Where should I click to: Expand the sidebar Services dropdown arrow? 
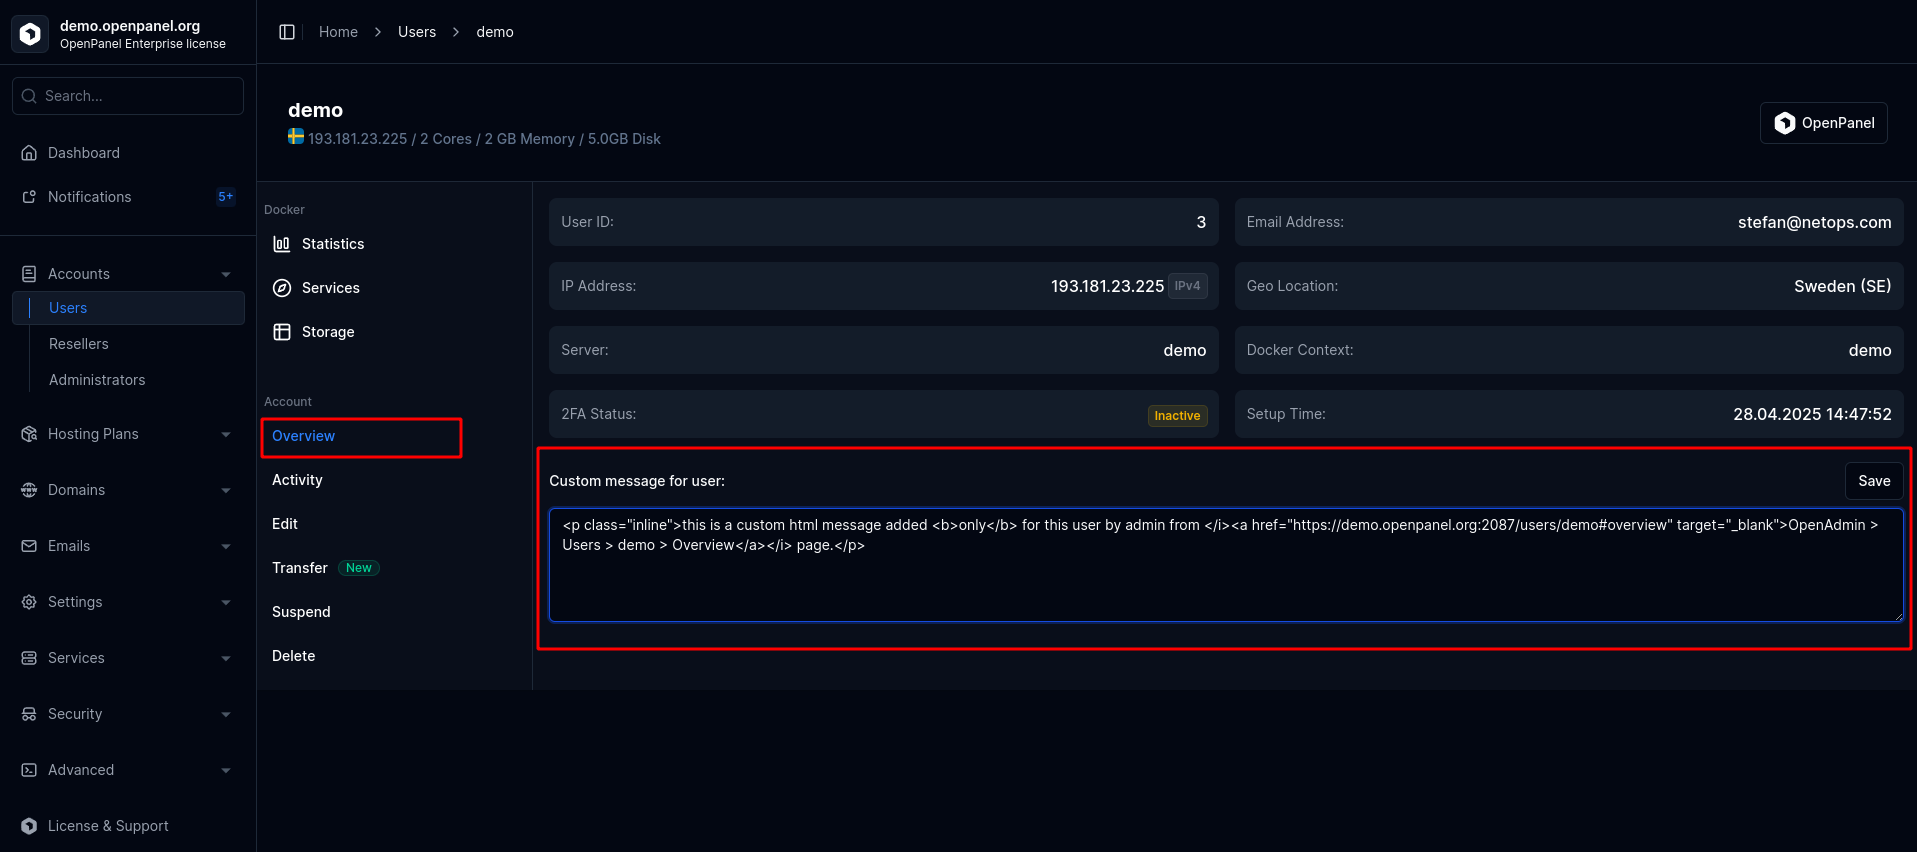point(226,658)
